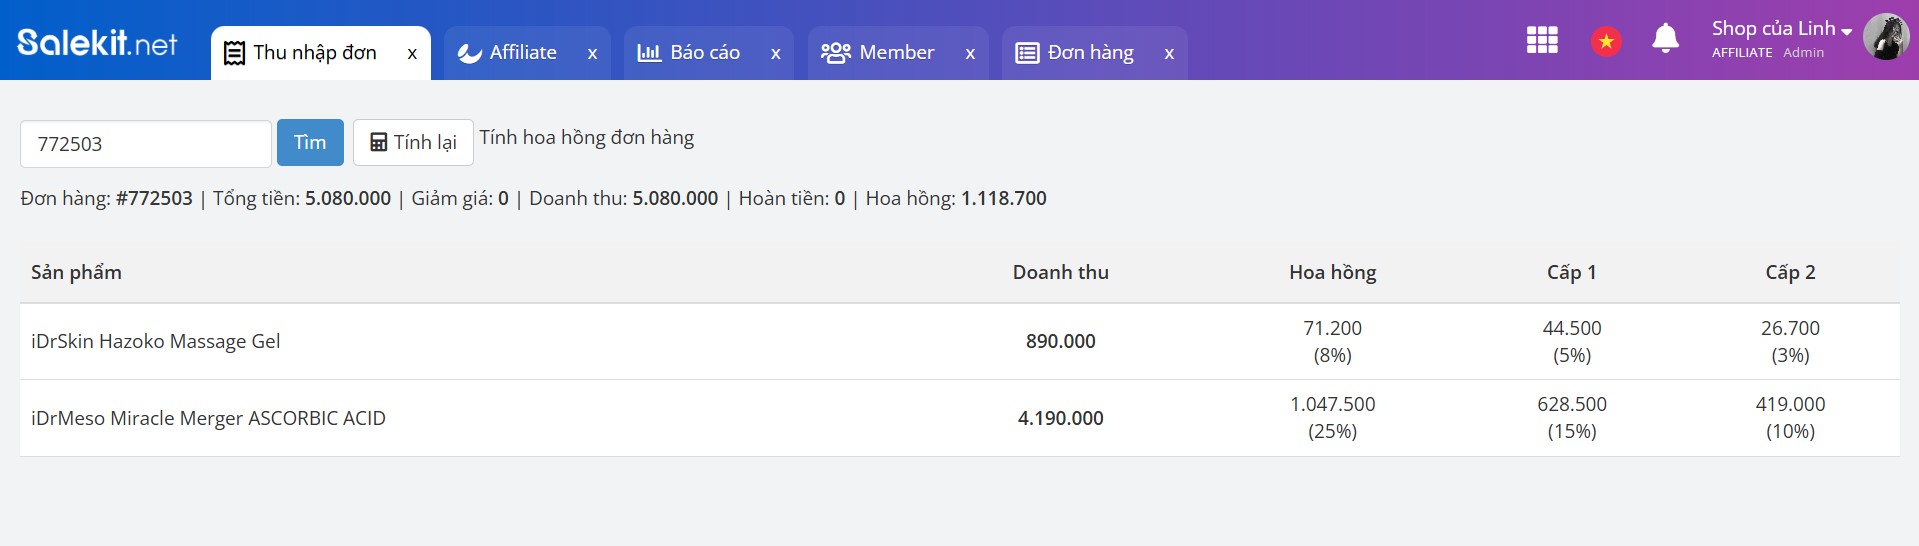Image resolution: width=1919 pixels, height=546 pixels.
Task: Switch to the Báo cáo tab
Action: tap(689, 53)
